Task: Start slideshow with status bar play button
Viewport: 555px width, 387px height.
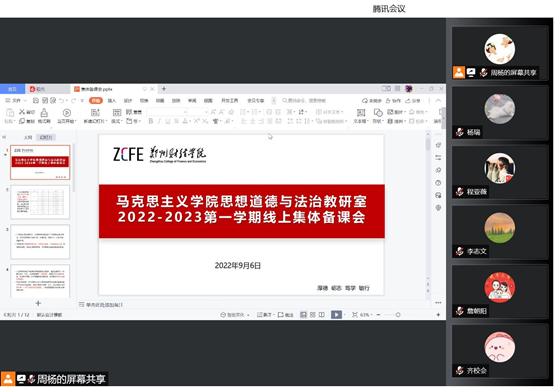Action: click(x=336, y=314)
